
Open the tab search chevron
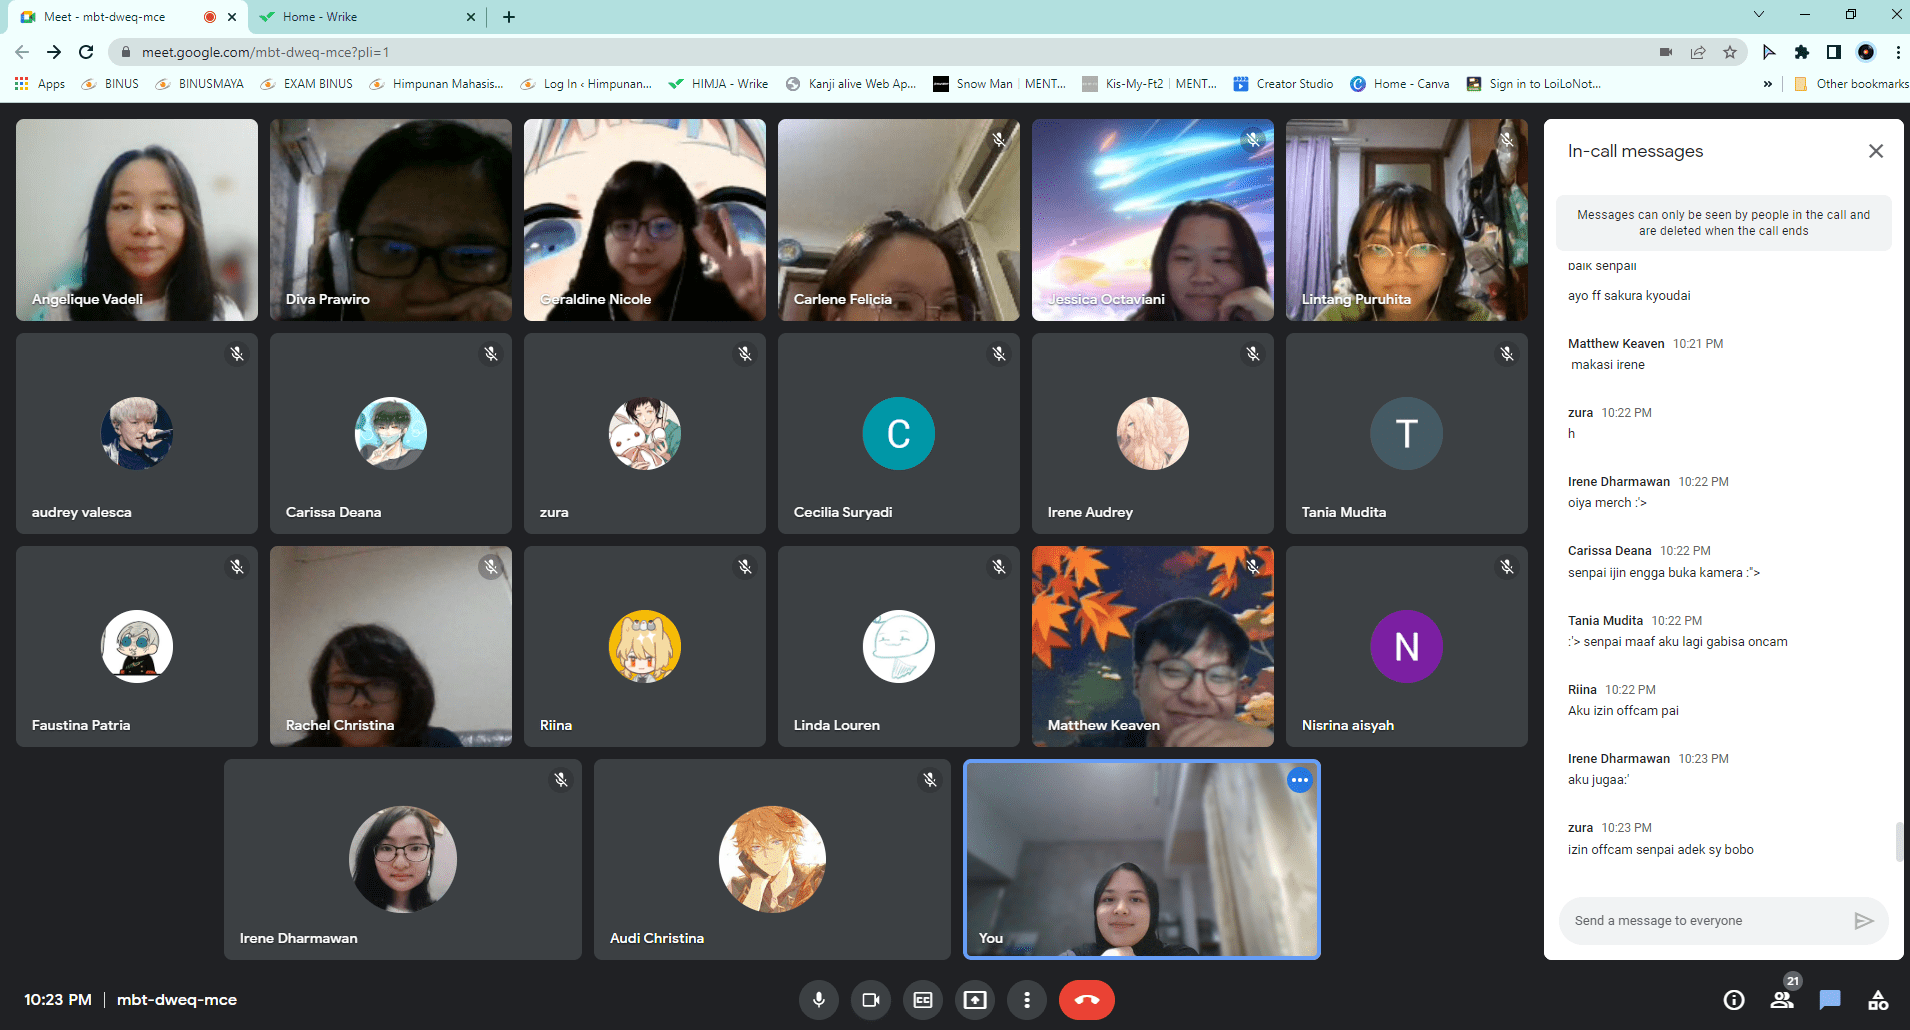[1757, 16]
